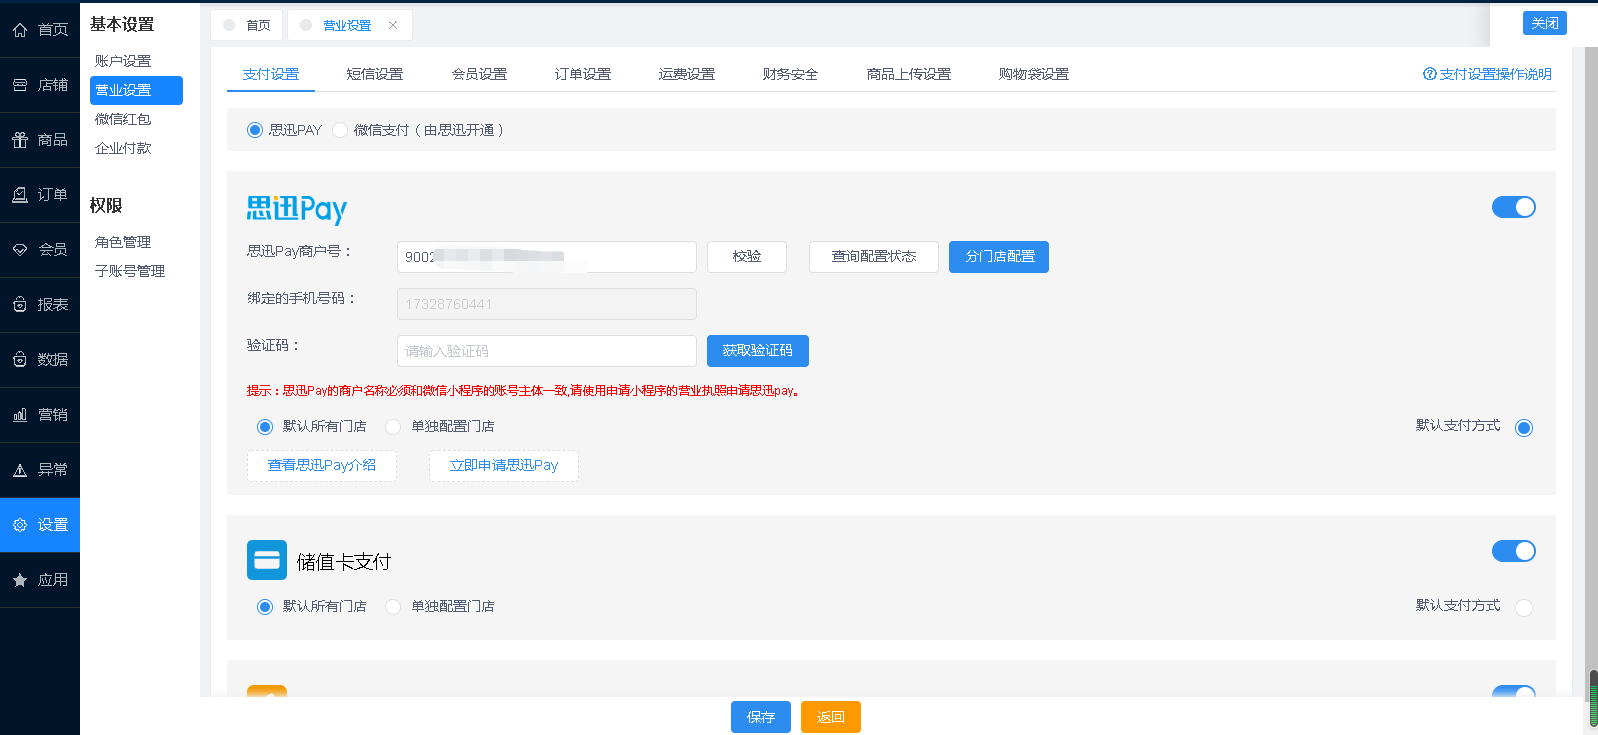
Task: Select 单独配置门店 under 储值卡支付
Action: 393,607
